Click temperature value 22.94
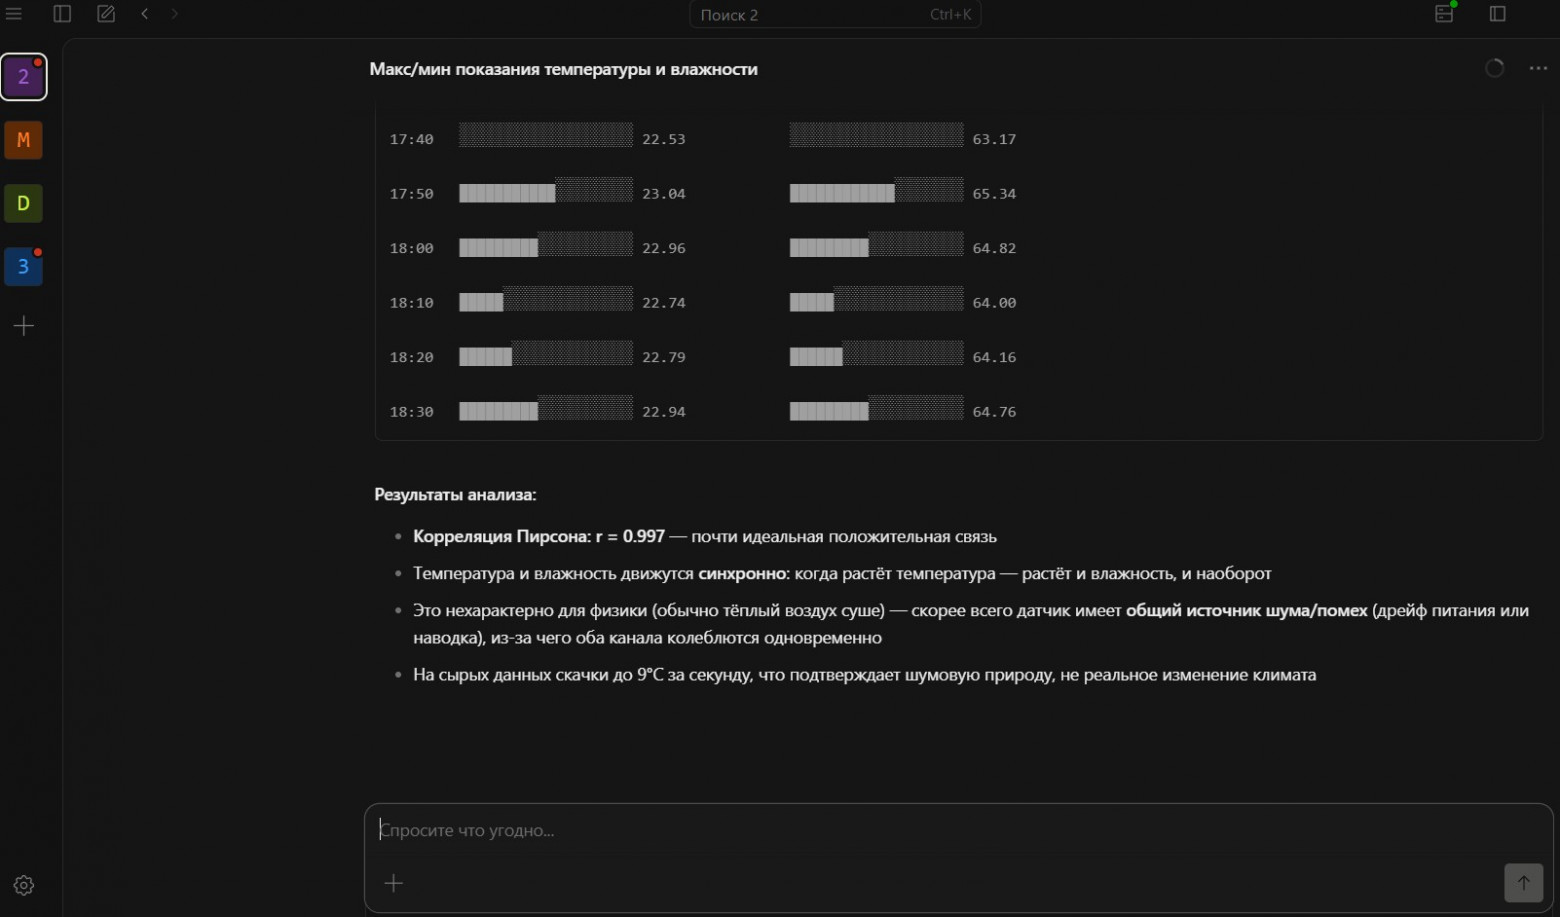 [664, 412]
